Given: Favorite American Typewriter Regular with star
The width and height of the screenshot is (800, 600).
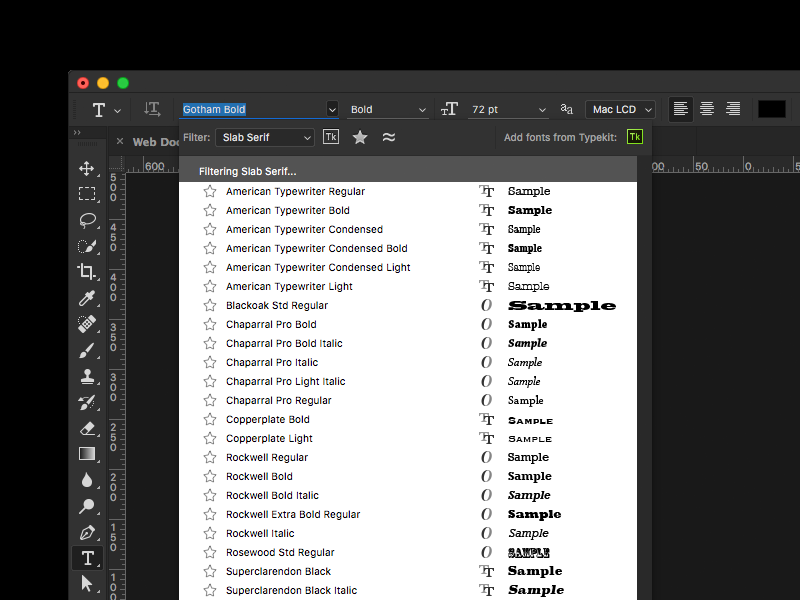Looking at the screenshot, I should 210,191.
